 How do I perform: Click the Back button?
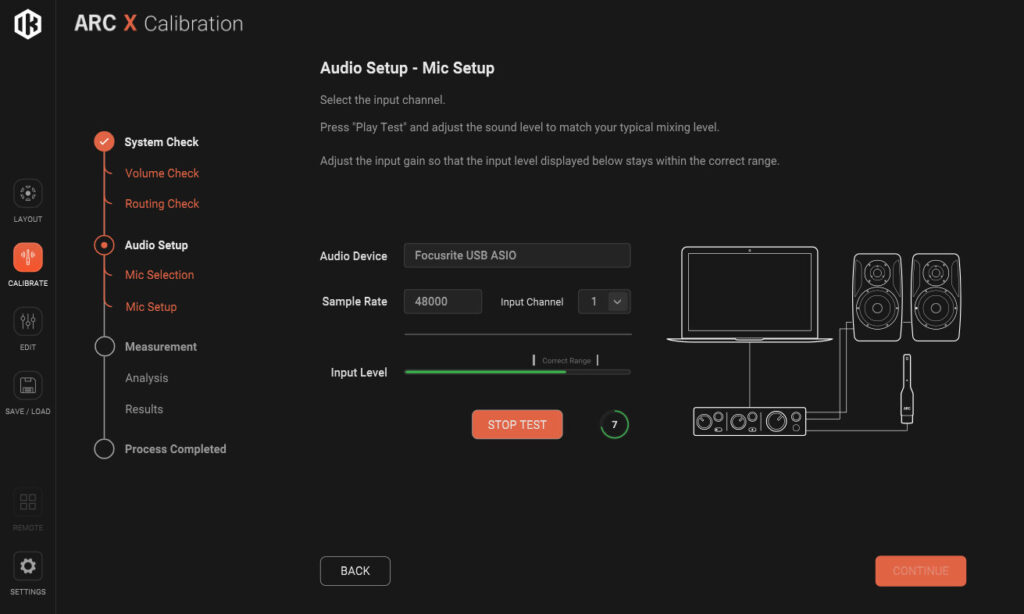[x=355, y=571]
